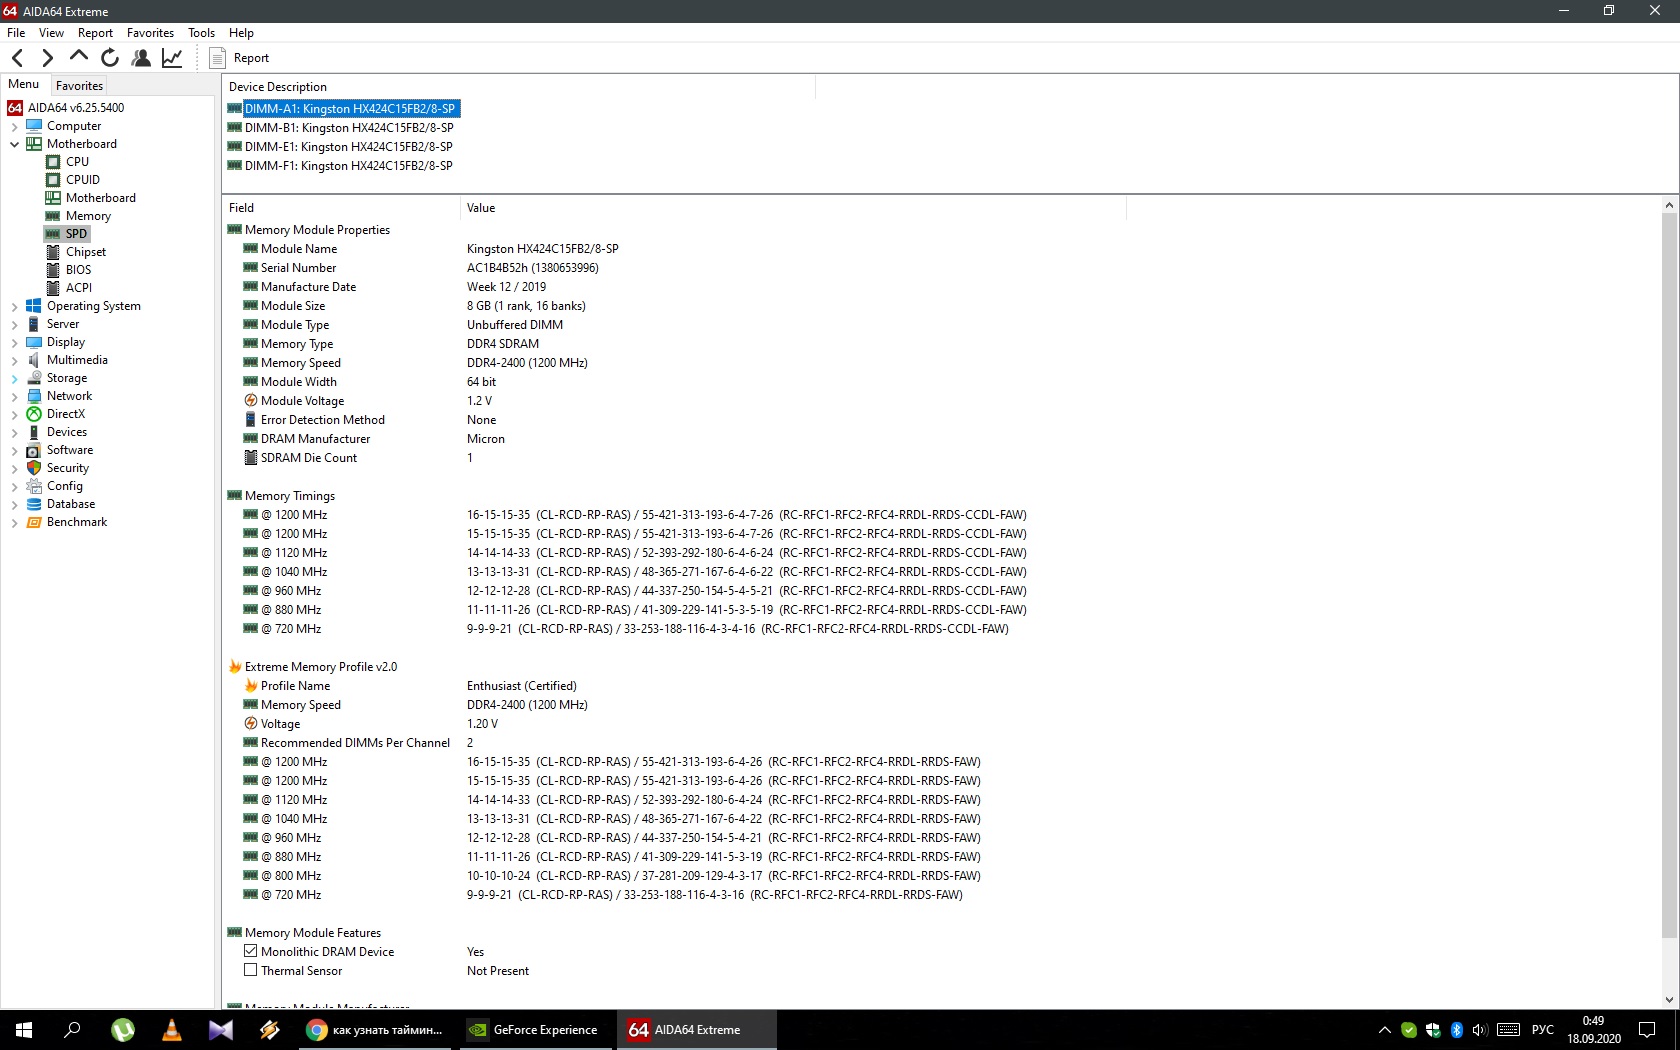Click the Back navigation arrow
1680x1050 pixels.
17,58
